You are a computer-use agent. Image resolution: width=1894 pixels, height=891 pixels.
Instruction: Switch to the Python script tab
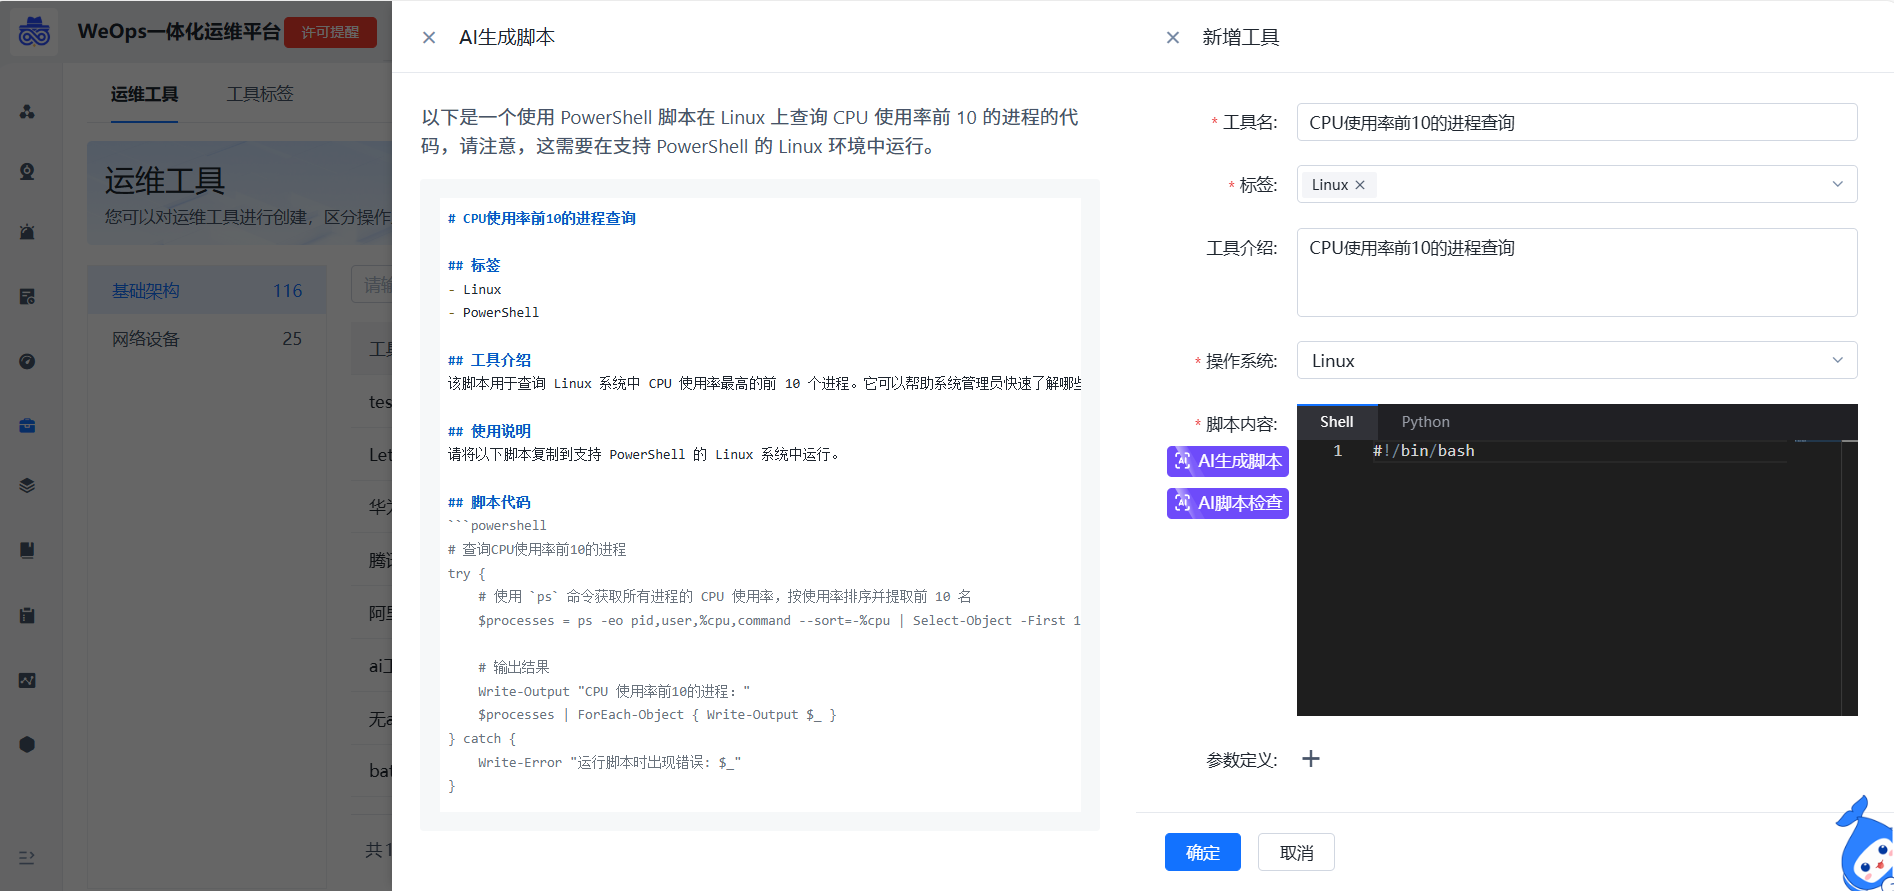click(1425, 422)
